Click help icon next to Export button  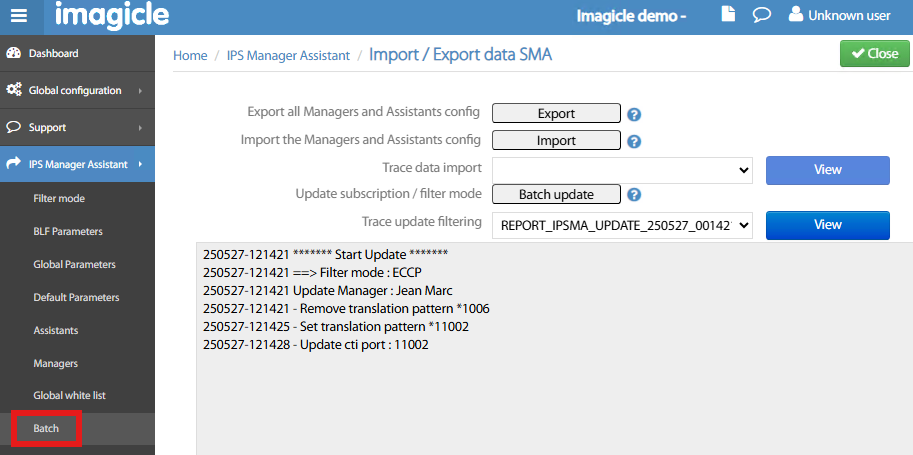634,114
